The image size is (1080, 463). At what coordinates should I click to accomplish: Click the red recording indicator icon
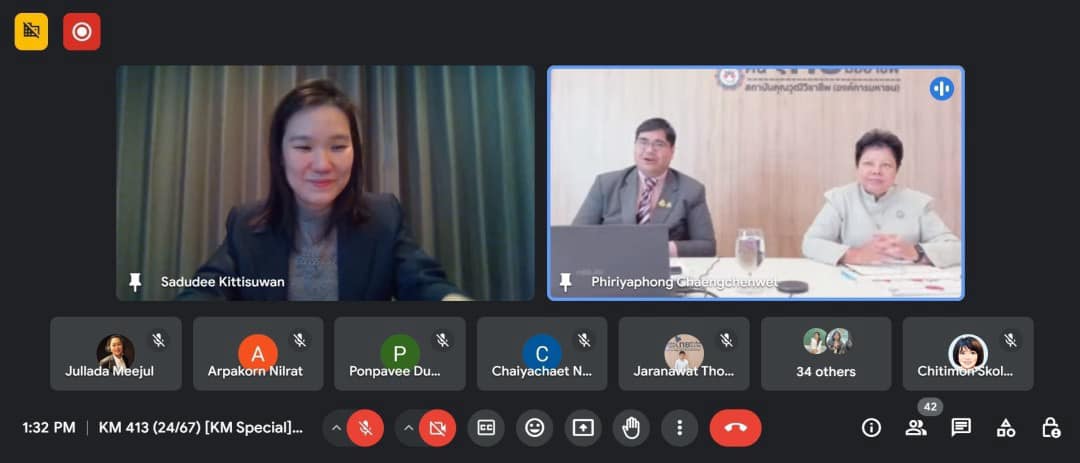pos(81,32)
